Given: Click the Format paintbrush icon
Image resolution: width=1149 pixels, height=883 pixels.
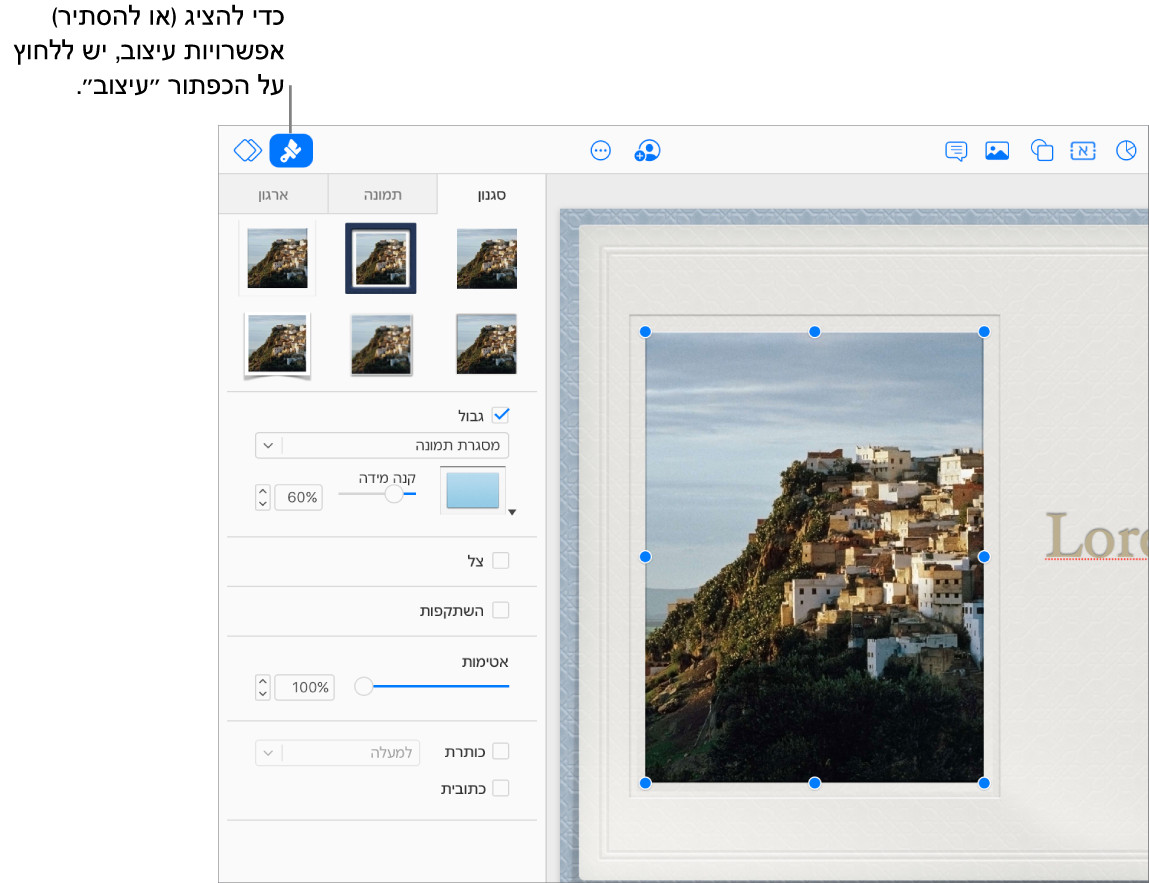Looking at the screenshot, I should coord(291,151).
